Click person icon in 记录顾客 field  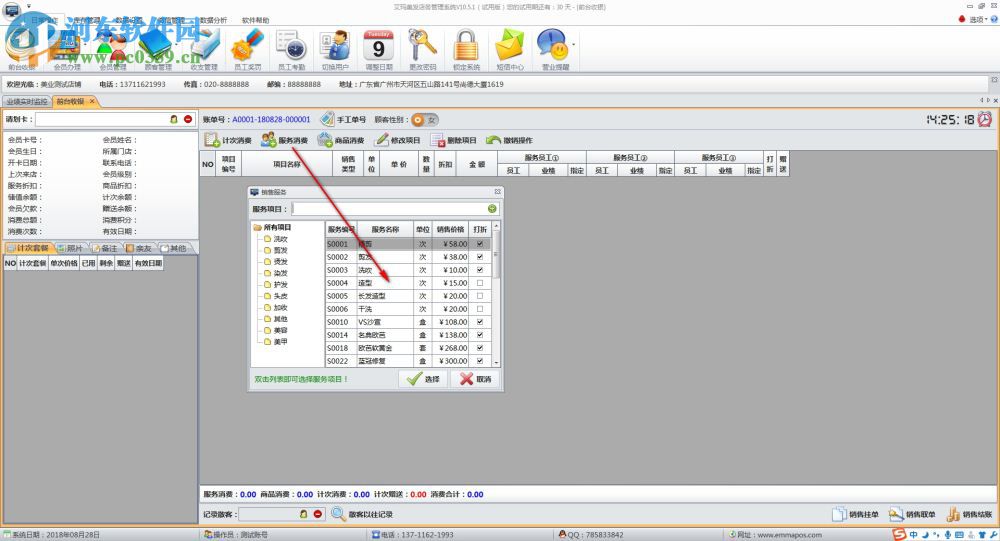point(304,514)
